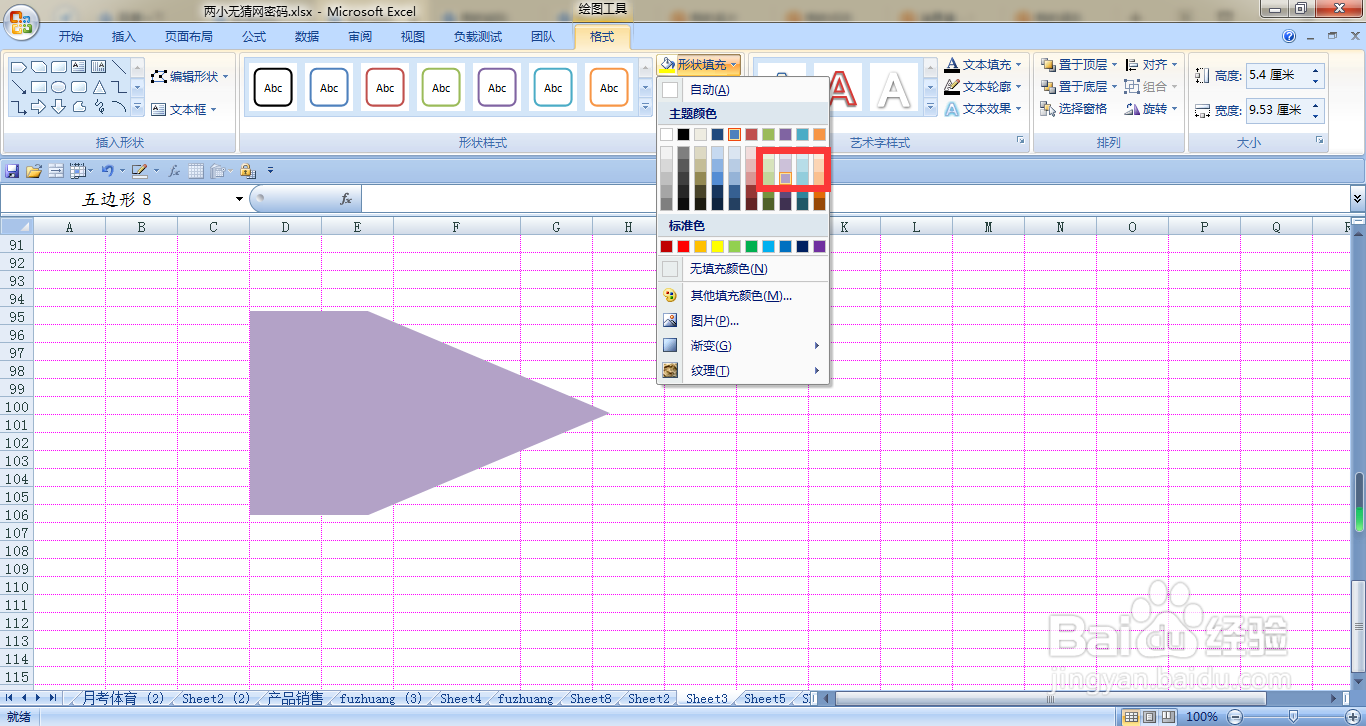Open Text Box dropdown

click(184, 109)
